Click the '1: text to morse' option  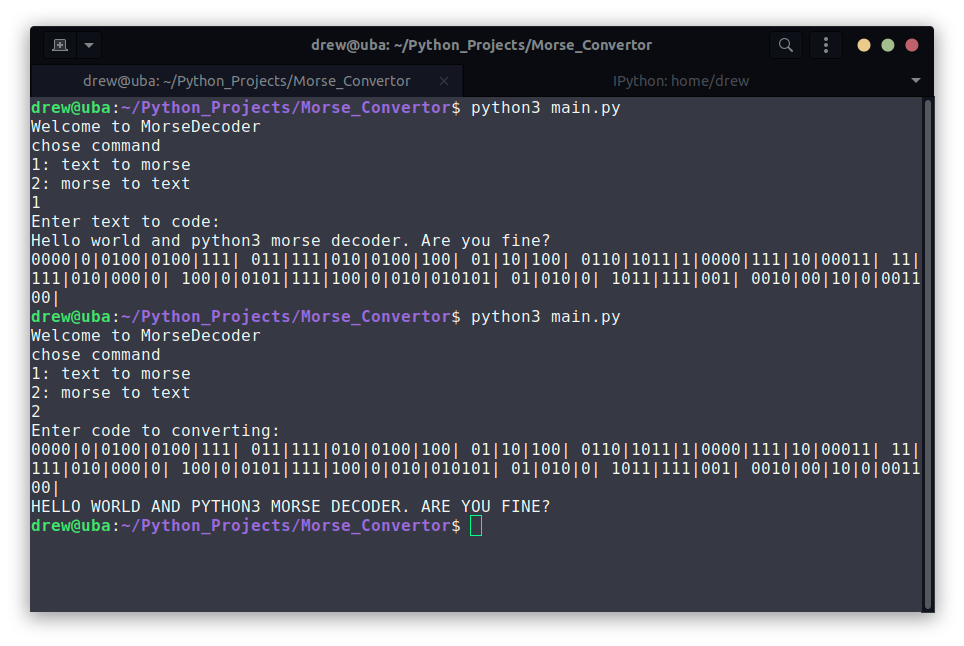[x=110, y=164]
